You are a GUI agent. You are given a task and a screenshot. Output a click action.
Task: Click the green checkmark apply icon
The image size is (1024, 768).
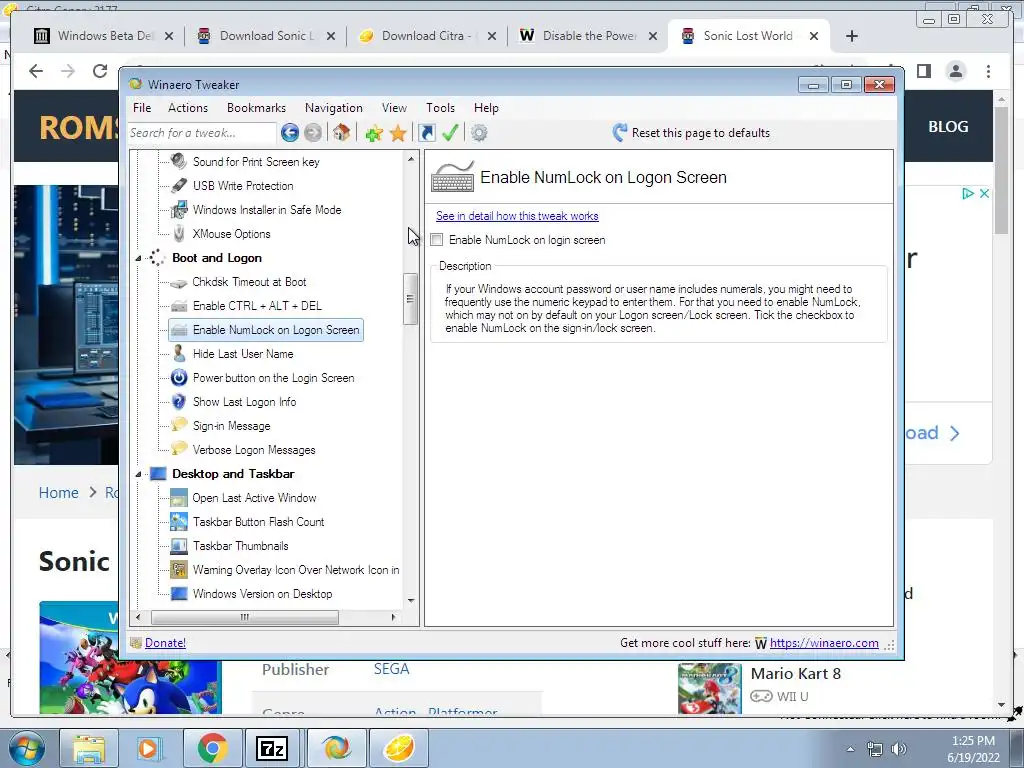click(x=450, y=133)
